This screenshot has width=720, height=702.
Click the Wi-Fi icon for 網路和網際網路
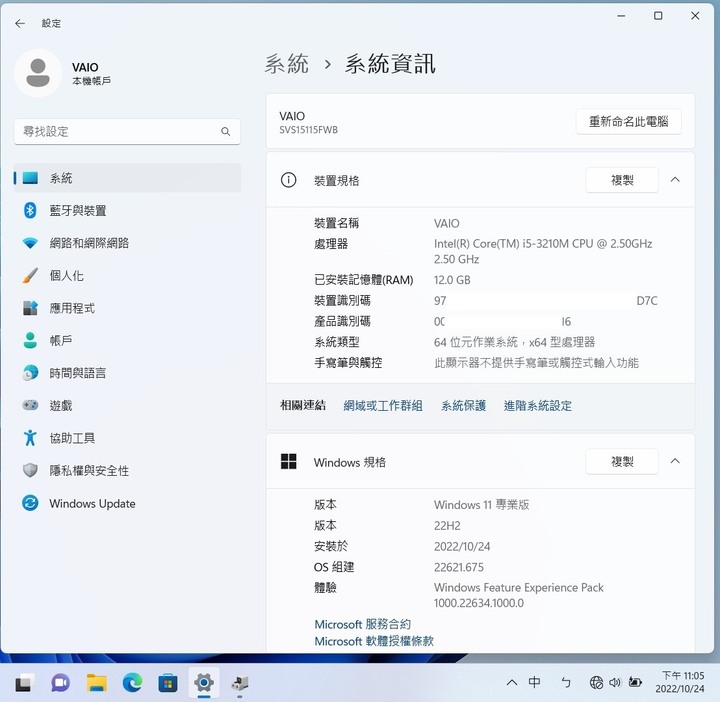30,243
